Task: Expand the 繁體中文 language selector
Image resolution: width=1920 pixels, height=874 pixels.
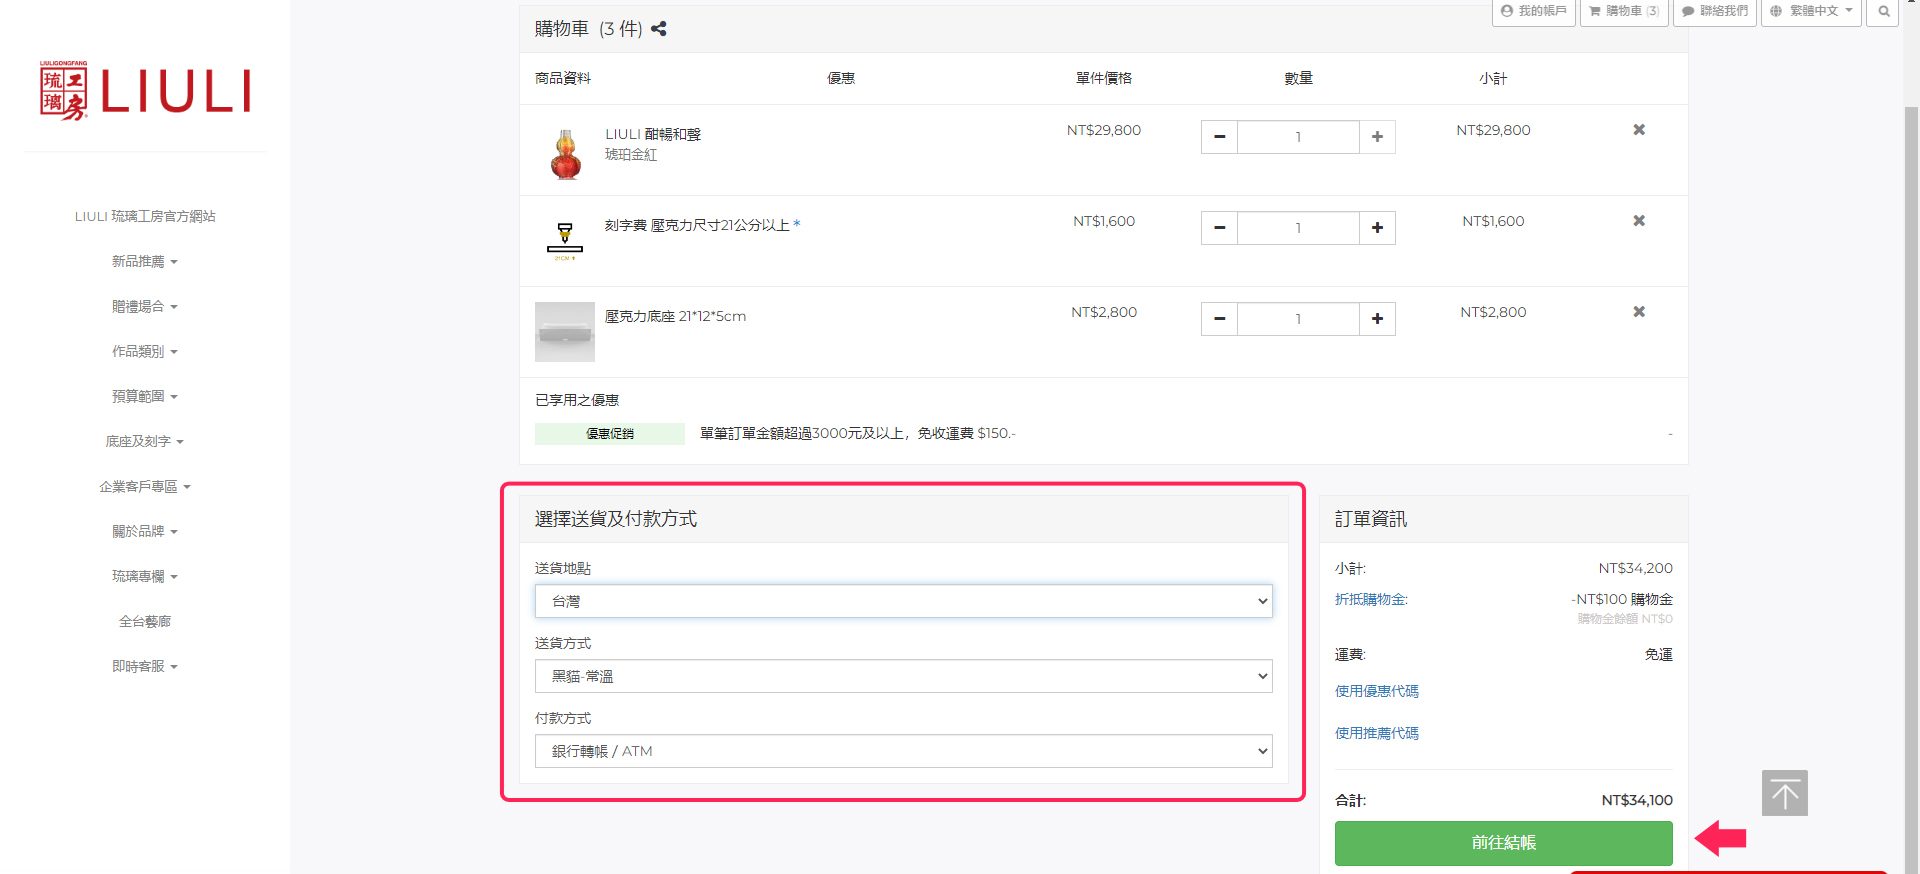Action: click(x=1811, y=12)
